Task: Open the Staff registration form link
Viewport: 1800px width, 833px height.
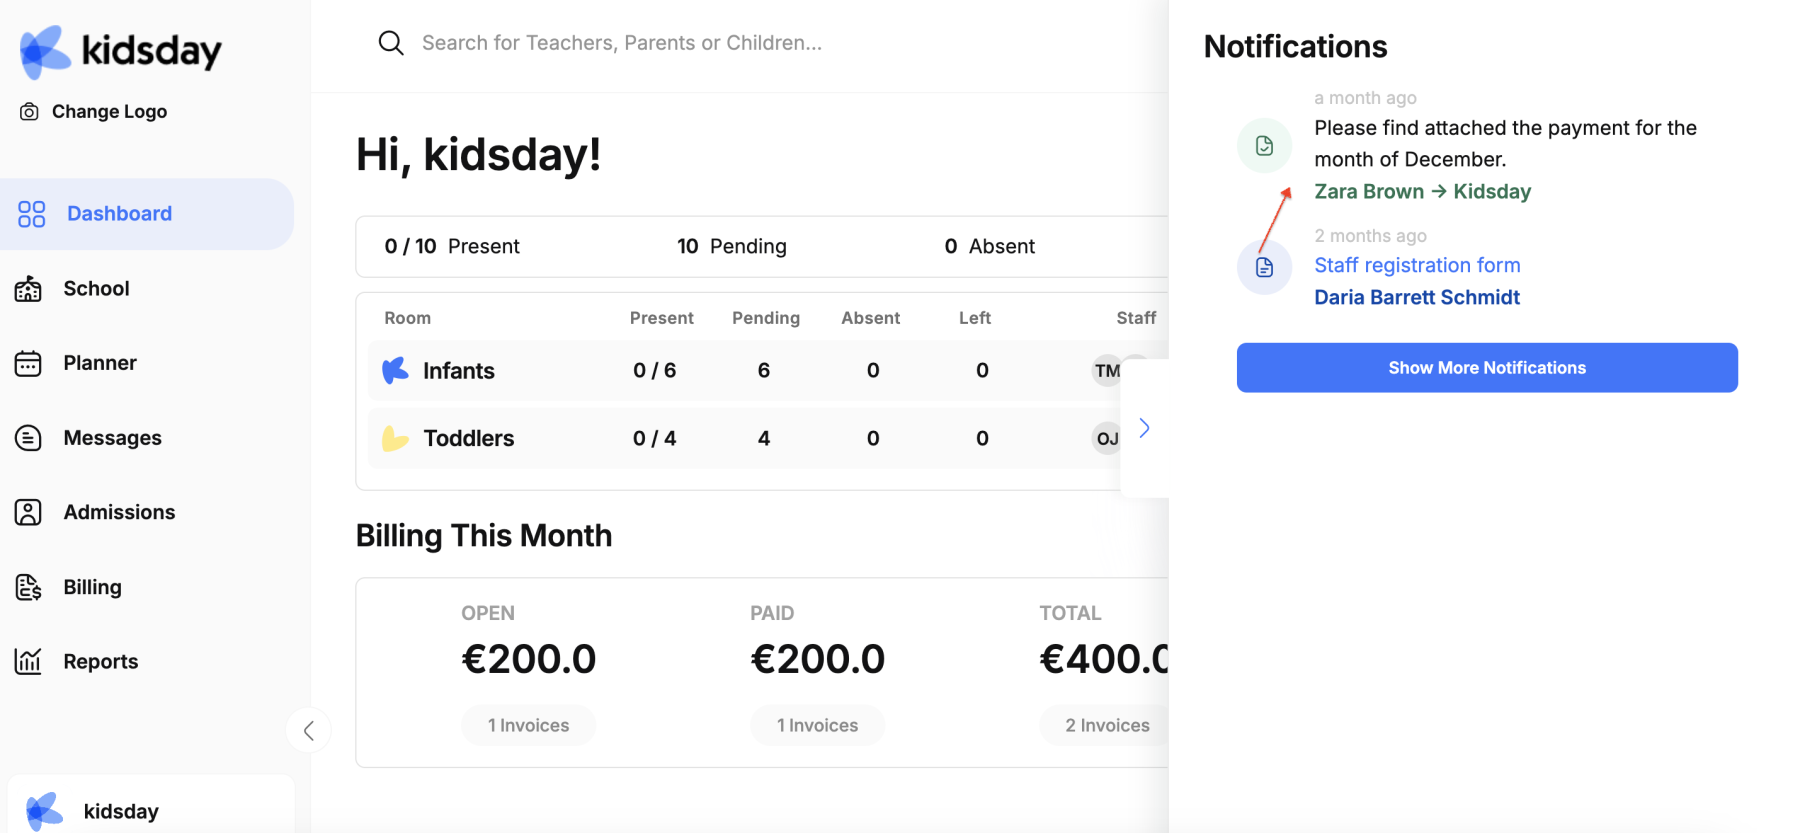Action: 1417,265
